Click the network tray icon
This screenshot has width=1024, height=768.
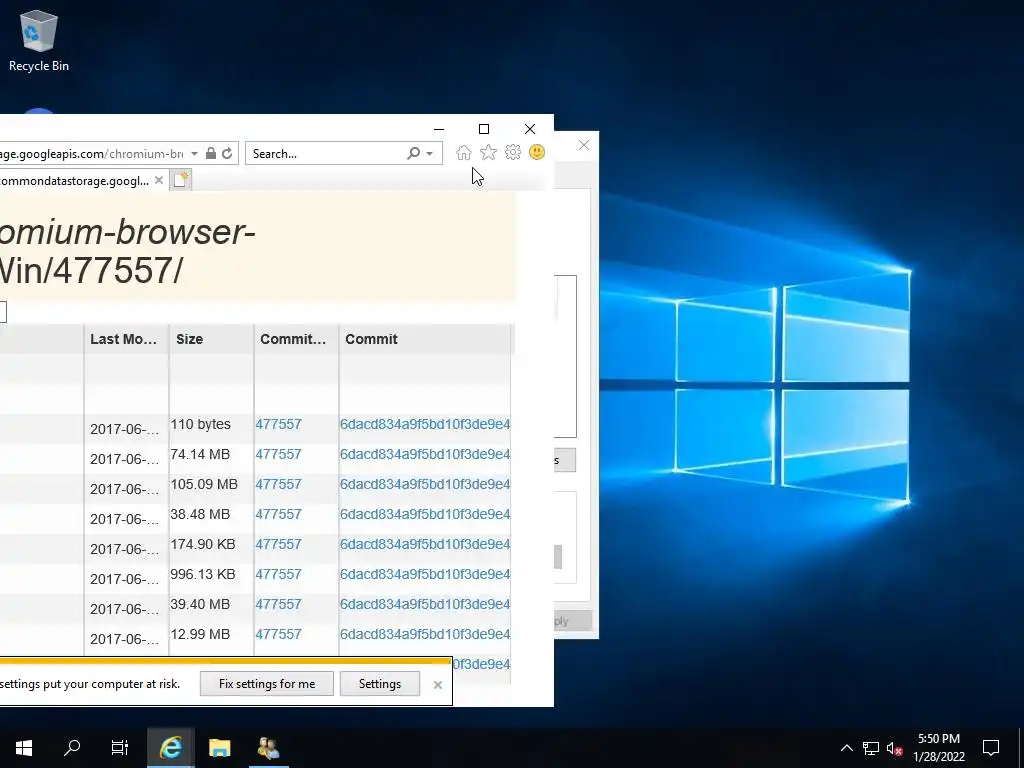click(871, 748)
